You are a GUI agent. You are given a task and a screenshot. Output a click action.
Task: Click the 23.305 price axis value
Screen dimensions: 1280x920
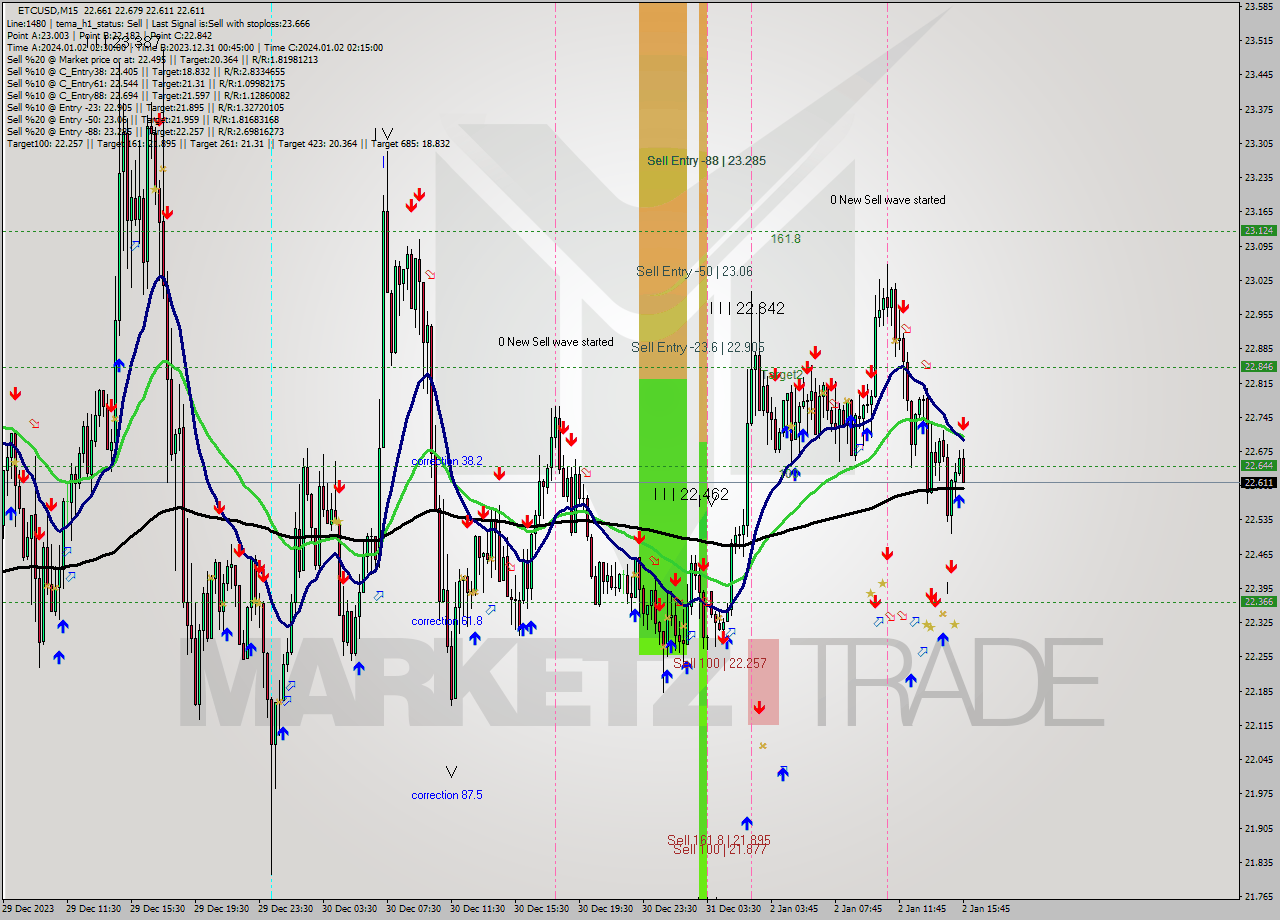pos(1258,143)
